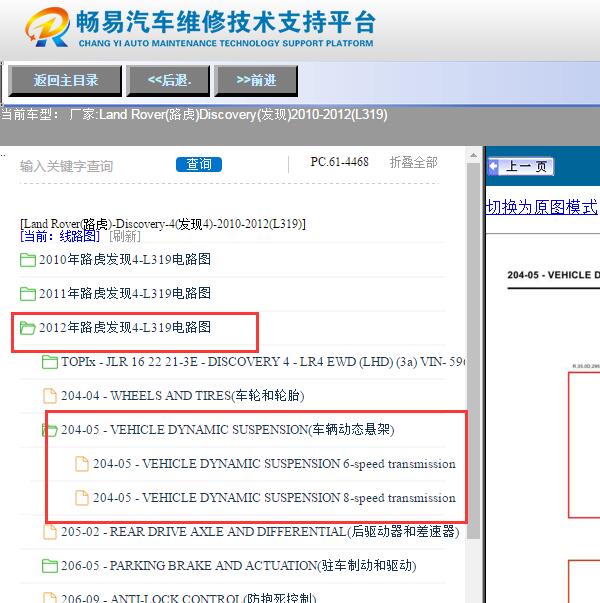Expand 206-05 PARKING BRAKE AND ACTUATION folder
600x603 pixels.
coord(238,566)
